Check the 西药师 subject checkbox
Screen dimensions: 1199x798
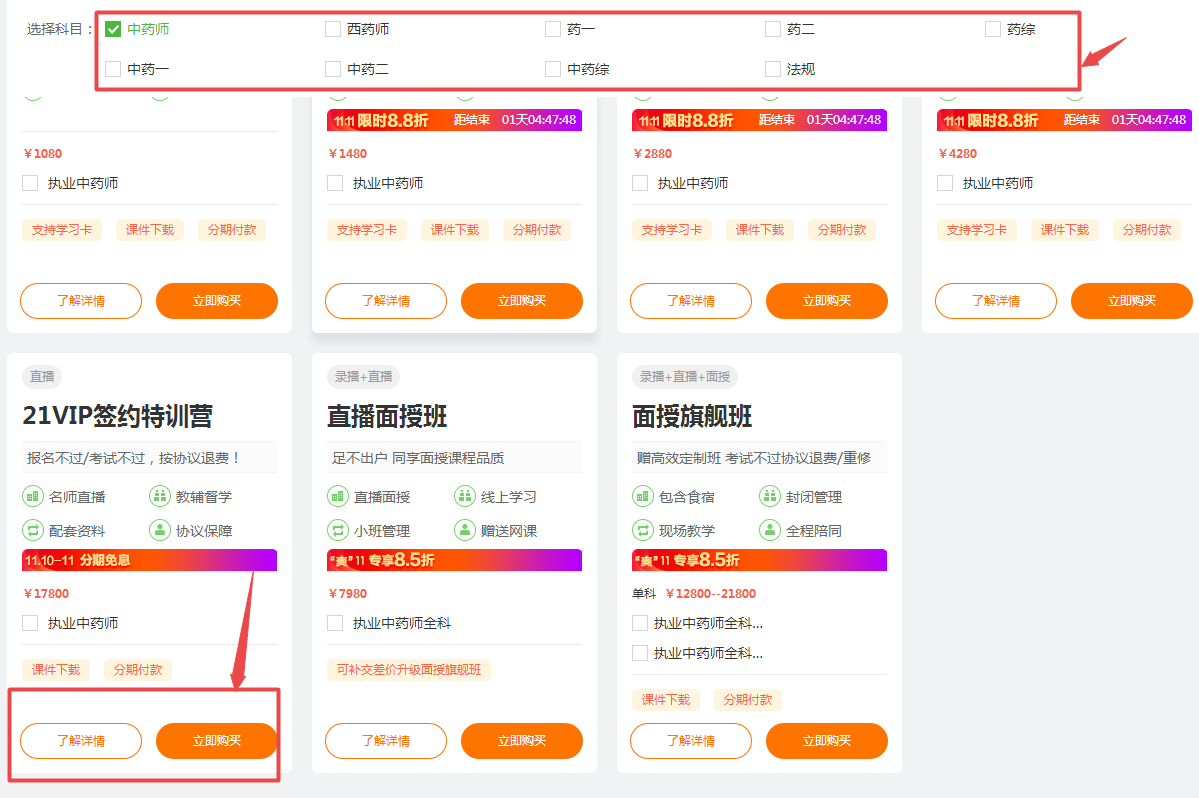coord(333,29)
